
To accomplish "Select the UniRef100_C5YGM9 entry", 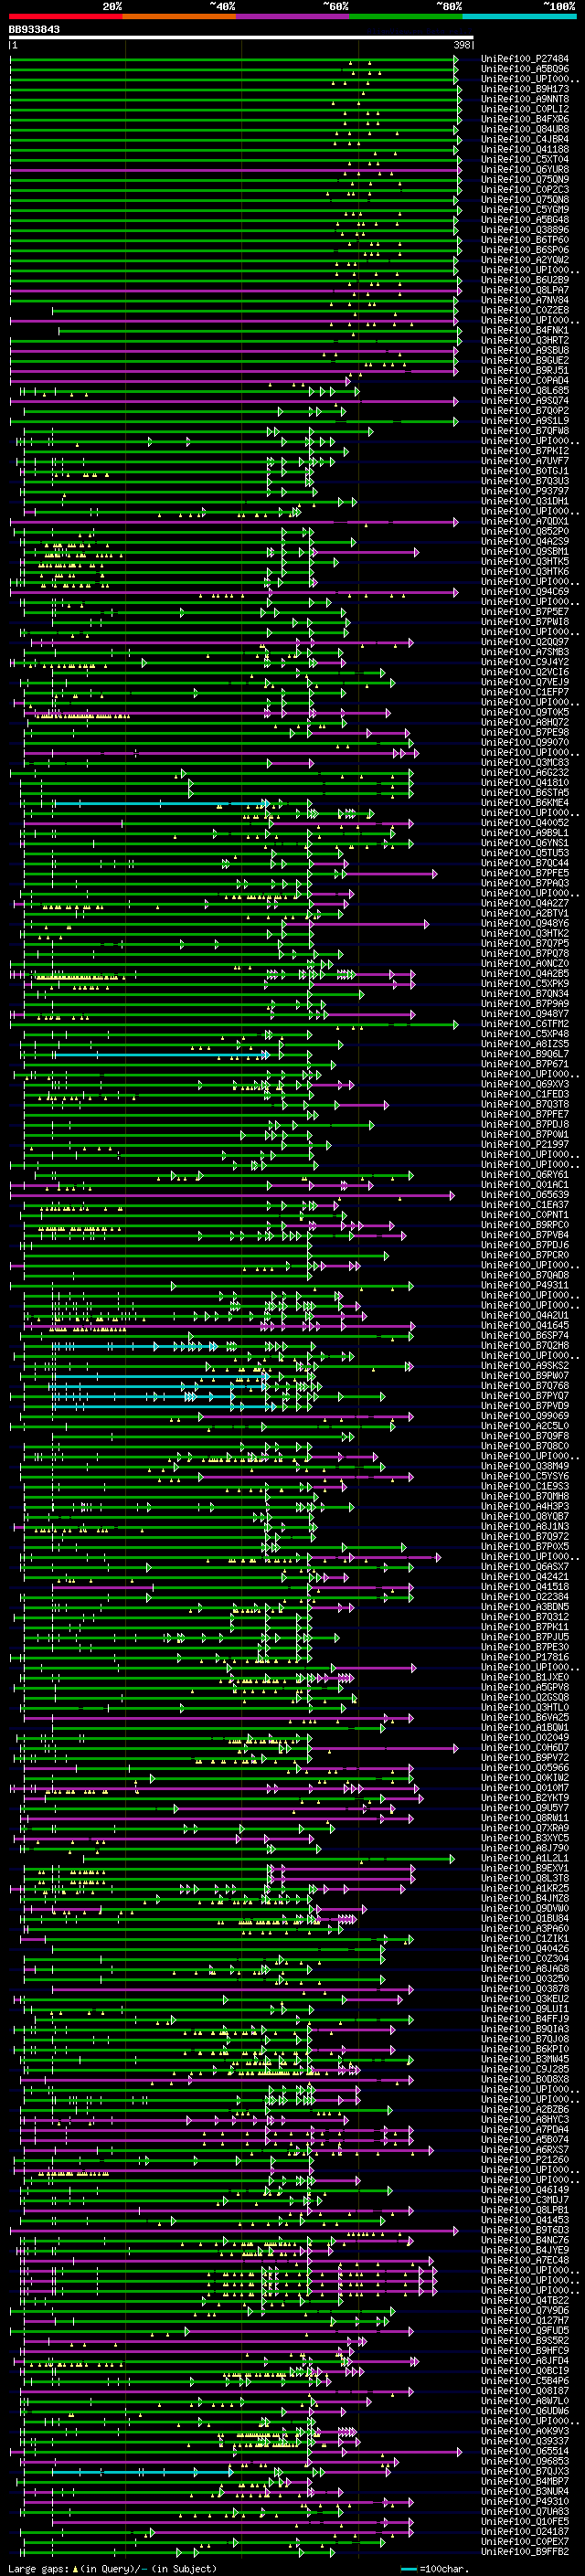I will [524, 209].
